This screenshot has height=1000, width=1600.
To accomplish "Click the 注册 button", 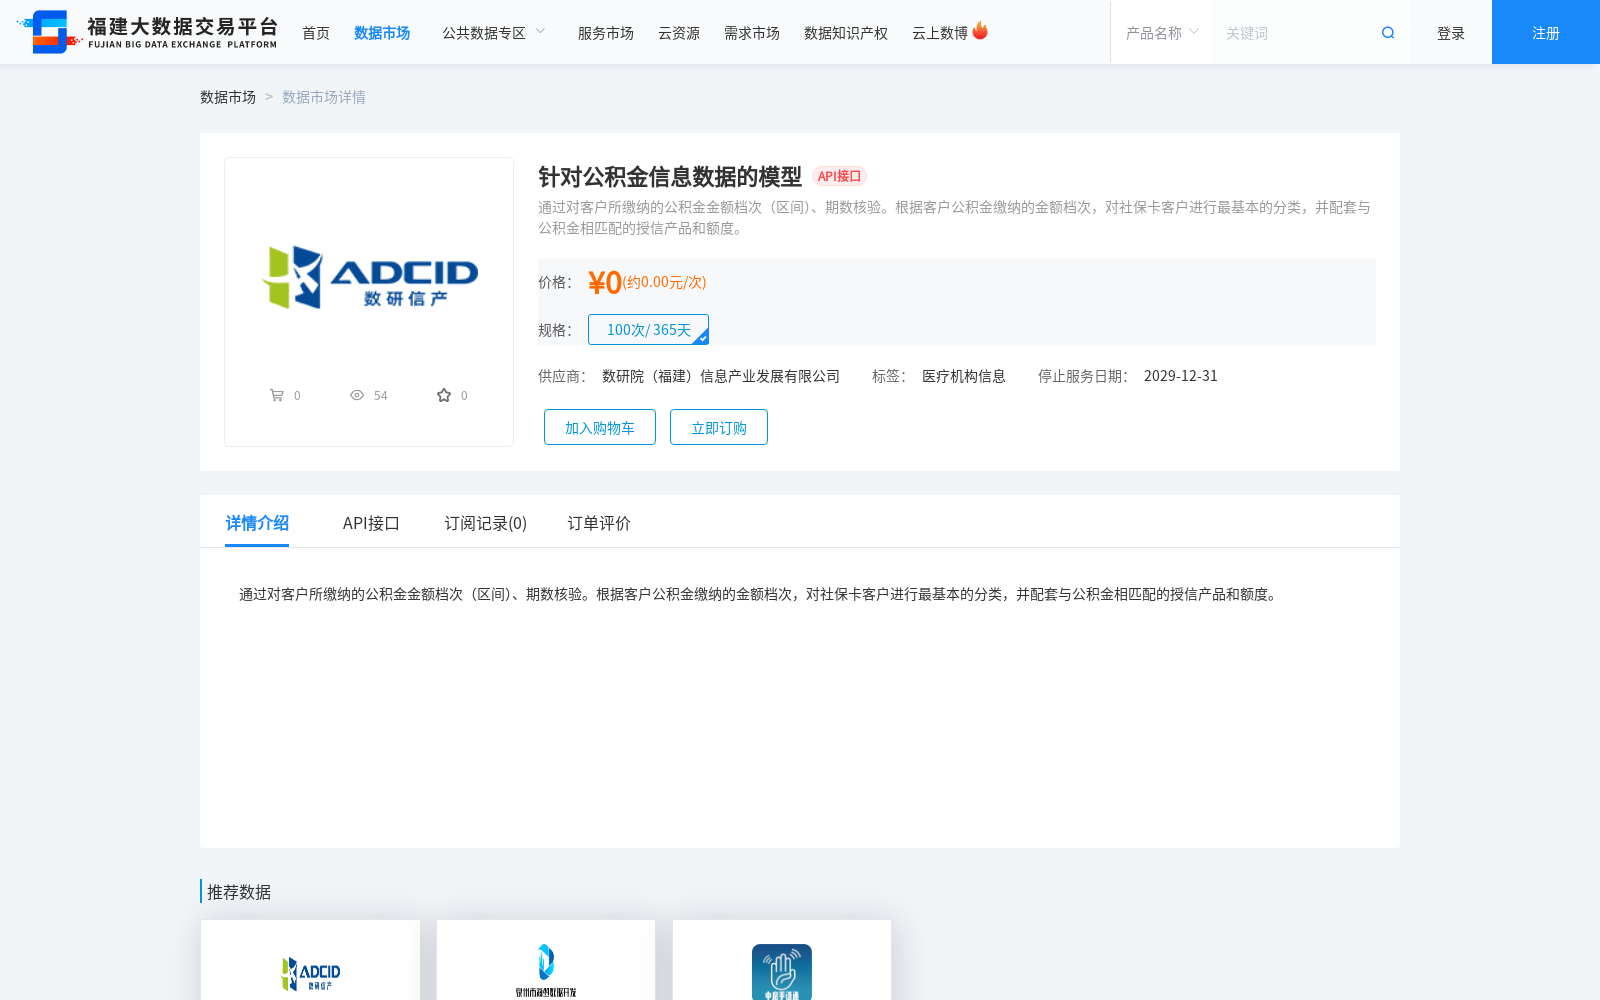I will pos(1546,33).
